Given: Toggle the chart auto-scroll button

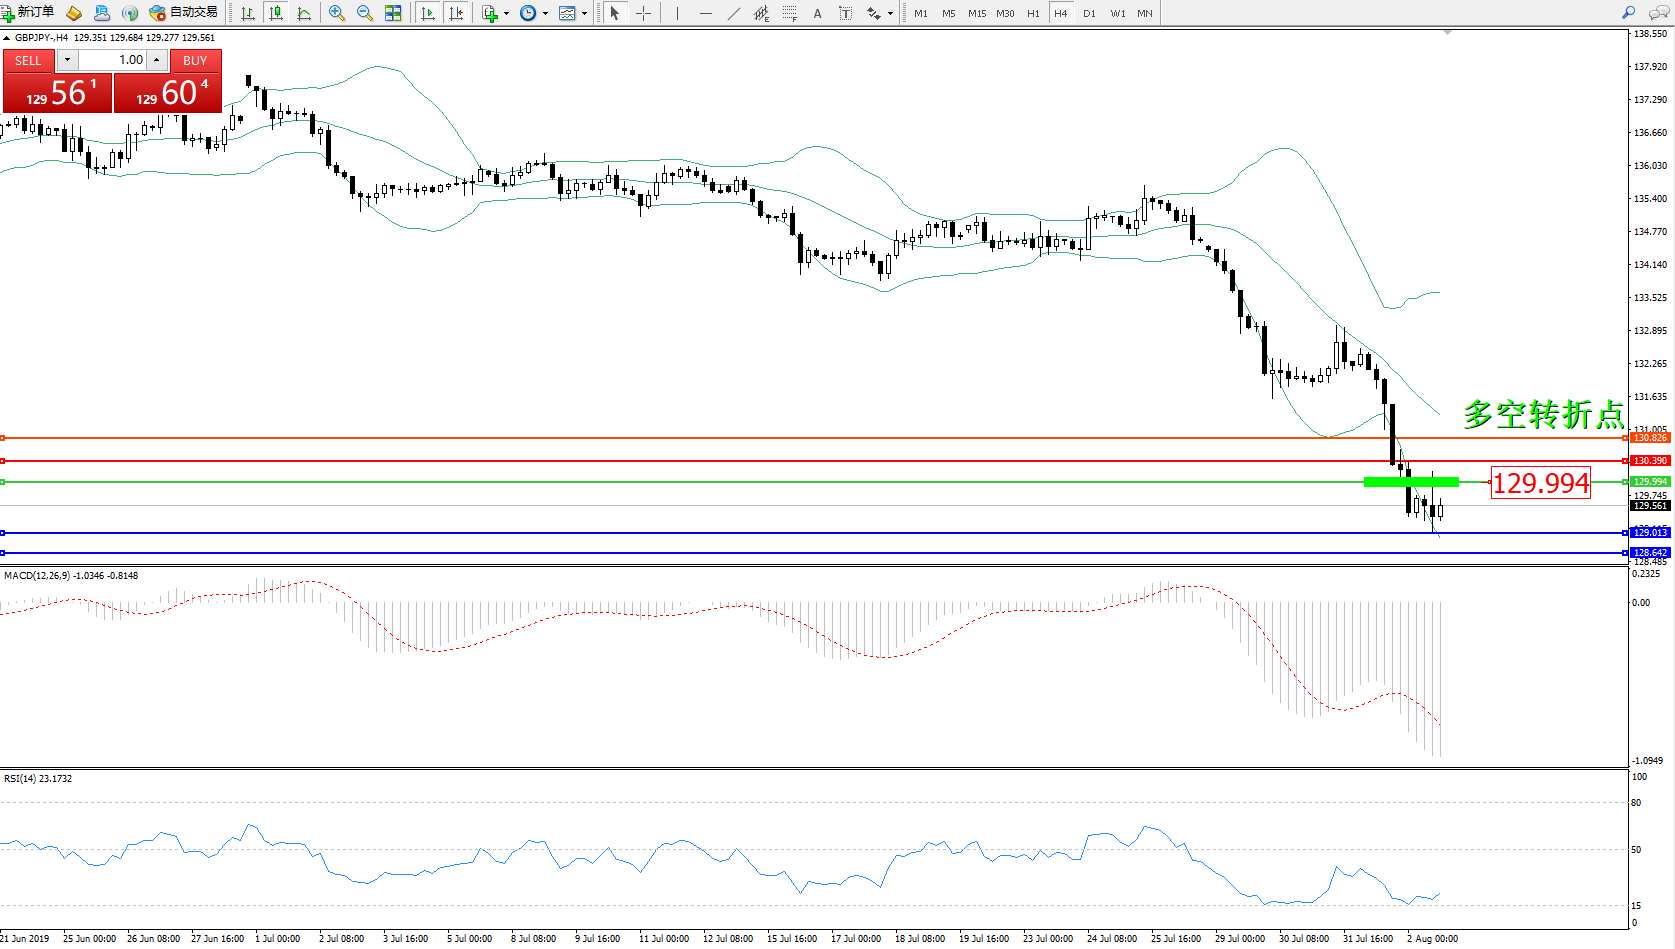Looking at the screenshot, I should pyautogui.click(x=428, y=13).
